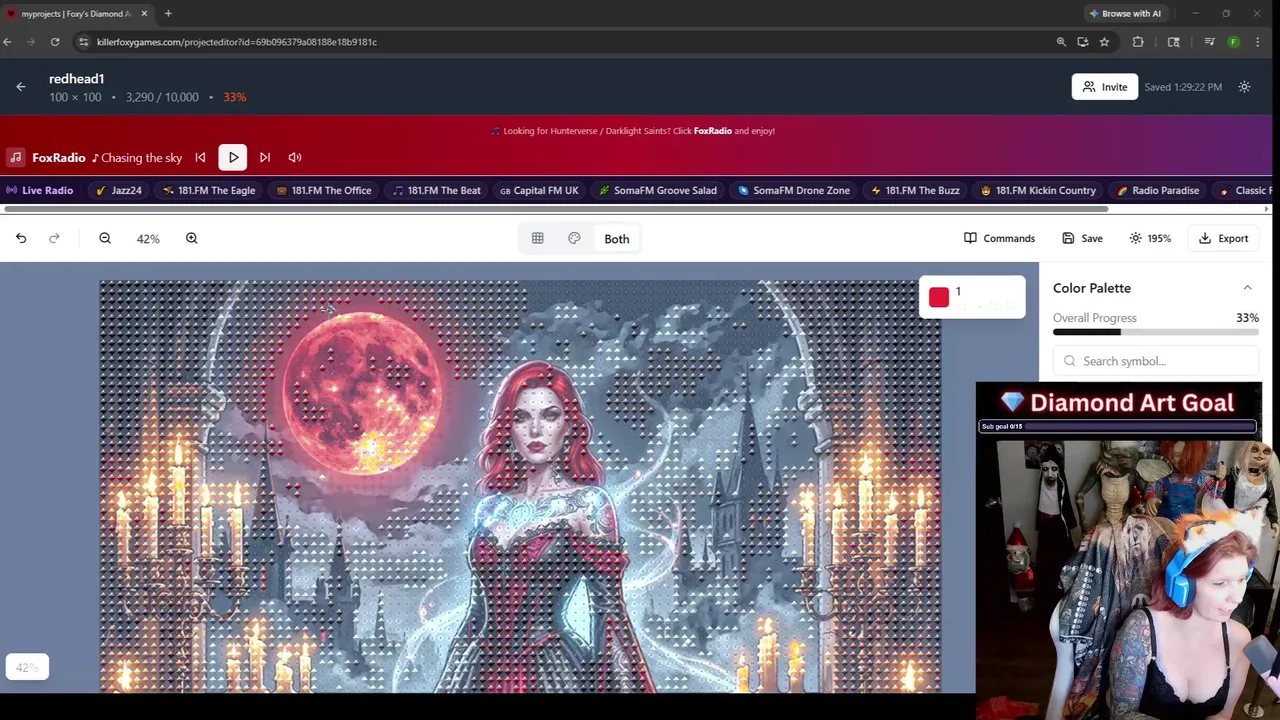Image resolution: width=1280 pixels, height=720 pixels.
Task: Click the FoxRadio link in the banner
Action: click(713, 131)
